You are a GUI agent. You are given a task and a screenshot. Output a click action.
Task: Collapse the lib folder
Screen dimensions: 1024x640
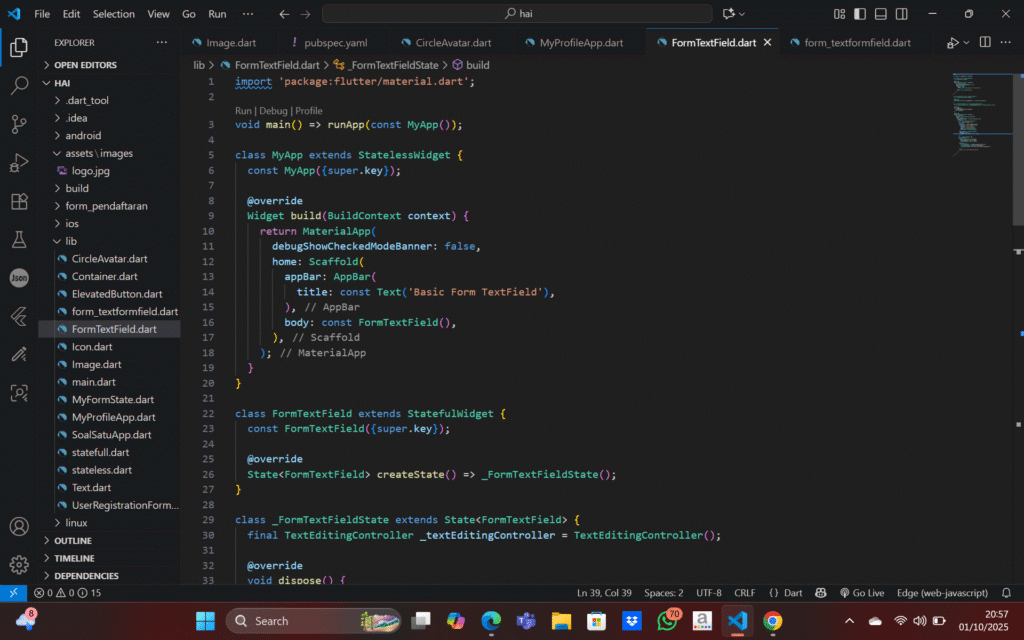(x=70, y=241)
